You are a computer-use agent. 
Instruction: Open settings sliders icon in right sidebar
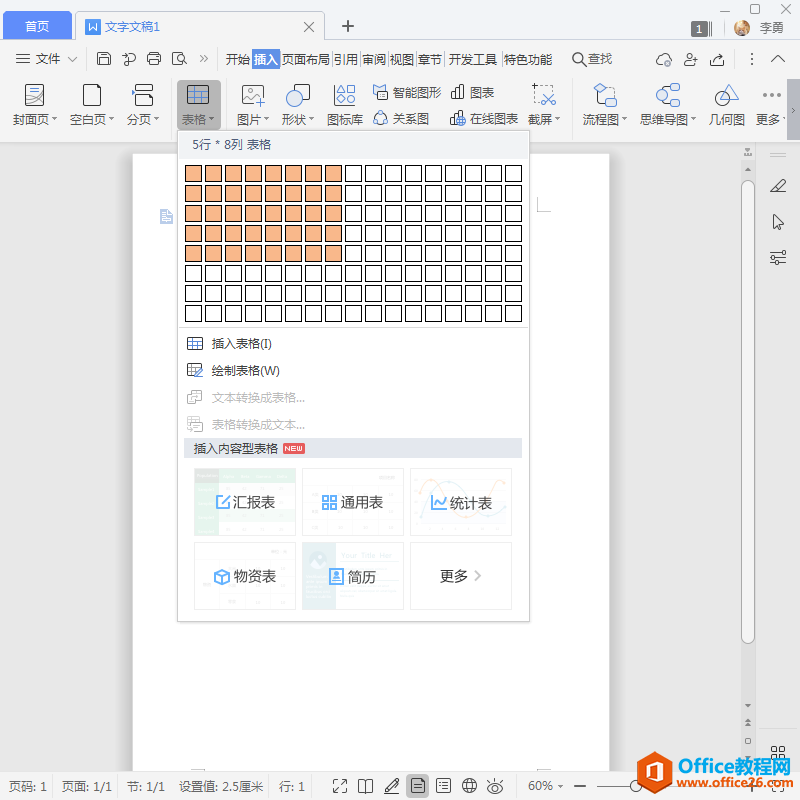point(778,258)
